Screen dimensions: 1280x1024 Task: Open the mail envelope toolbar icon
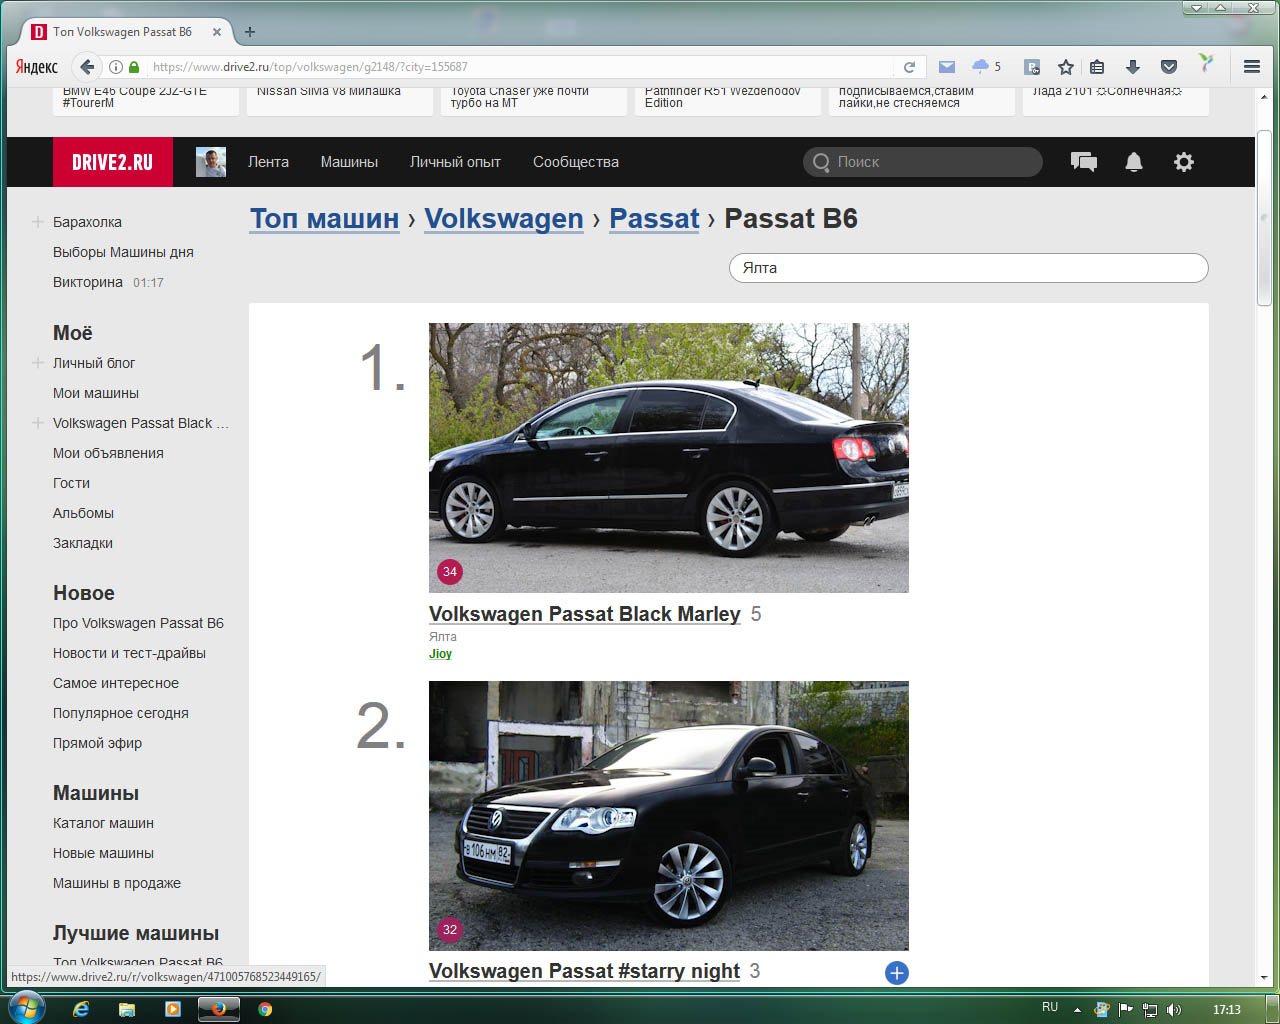pyautogui.click(x=947, y=67)
